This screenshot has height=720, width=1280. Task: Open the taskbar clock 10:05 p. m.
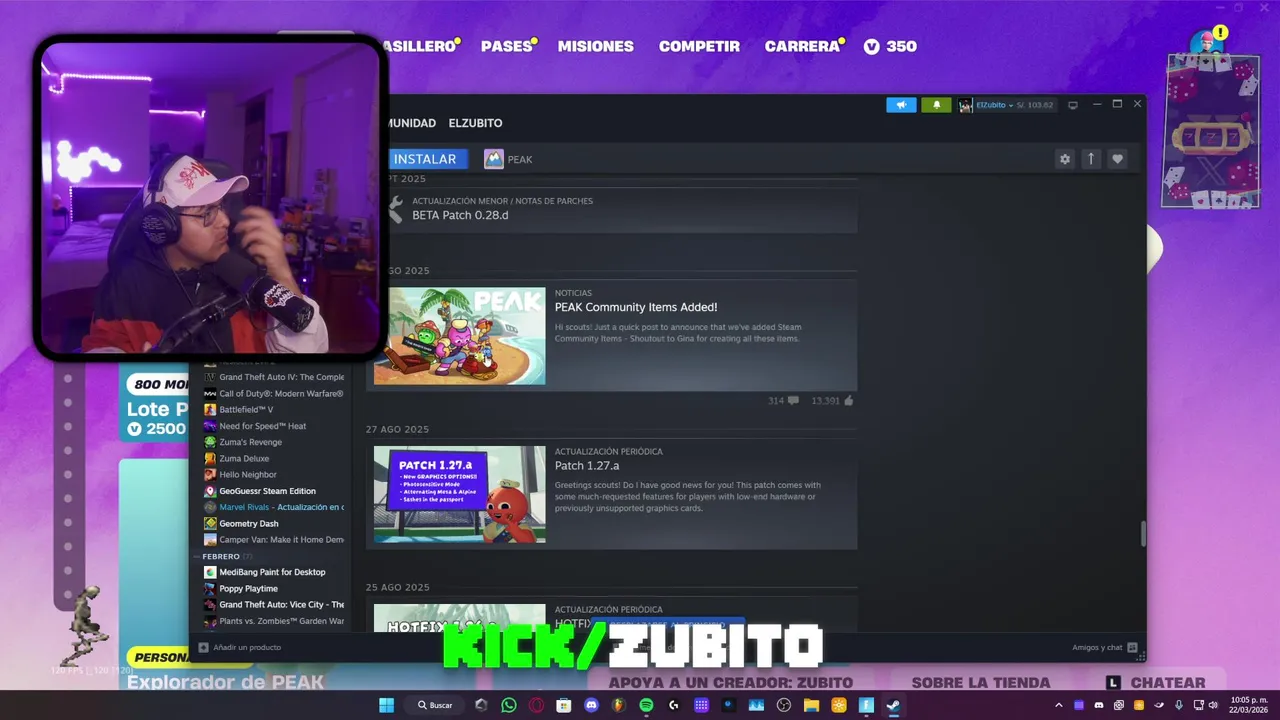click(1250, 705)
